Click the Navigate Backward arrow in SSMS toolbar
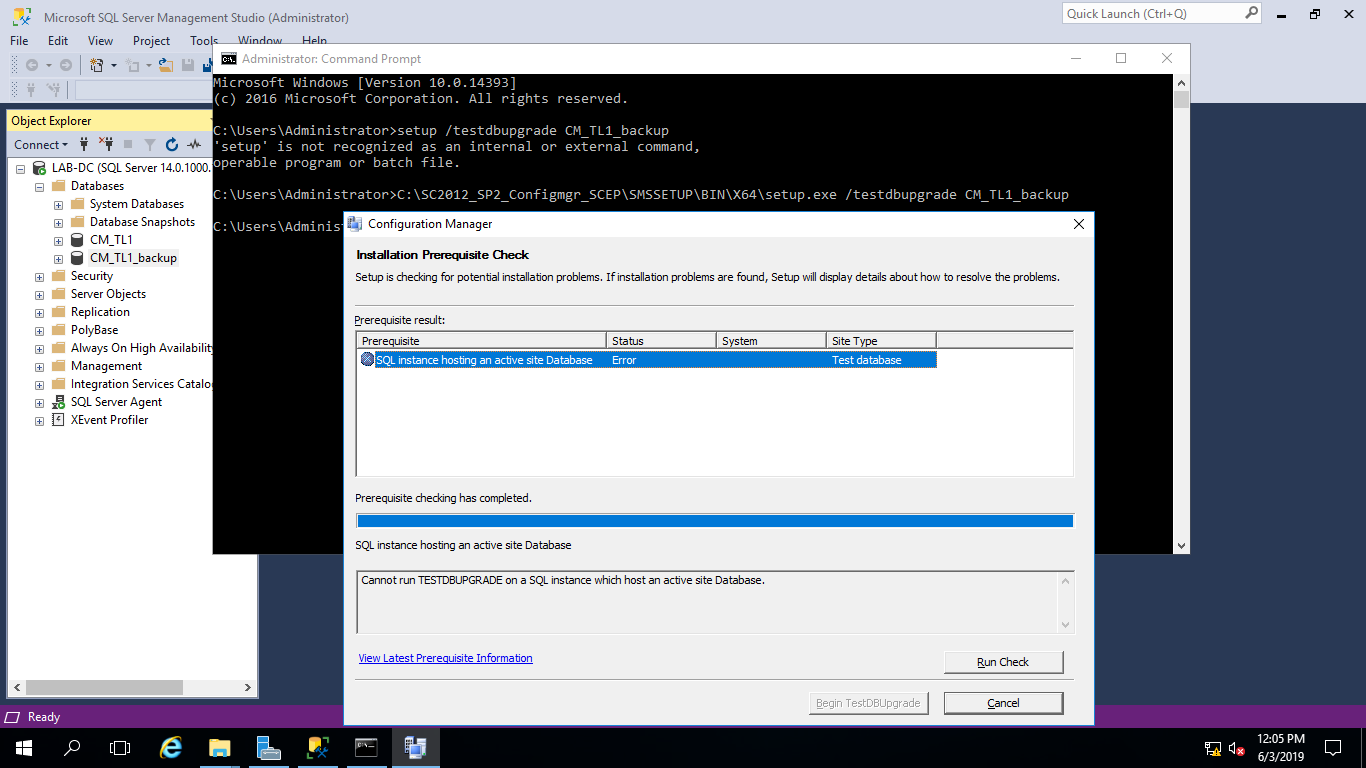Image resolution: width=1366 pixels, height=768 pixels. pos(32,65)
